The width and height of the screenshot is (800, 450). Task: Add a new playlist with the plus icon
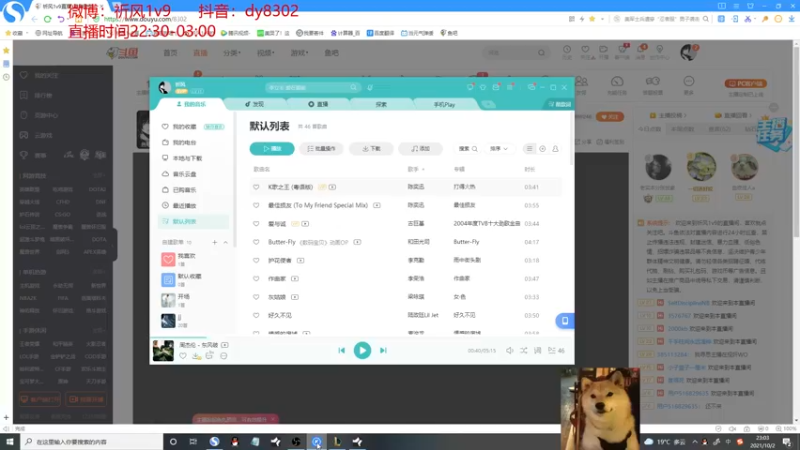click(214, 242)
